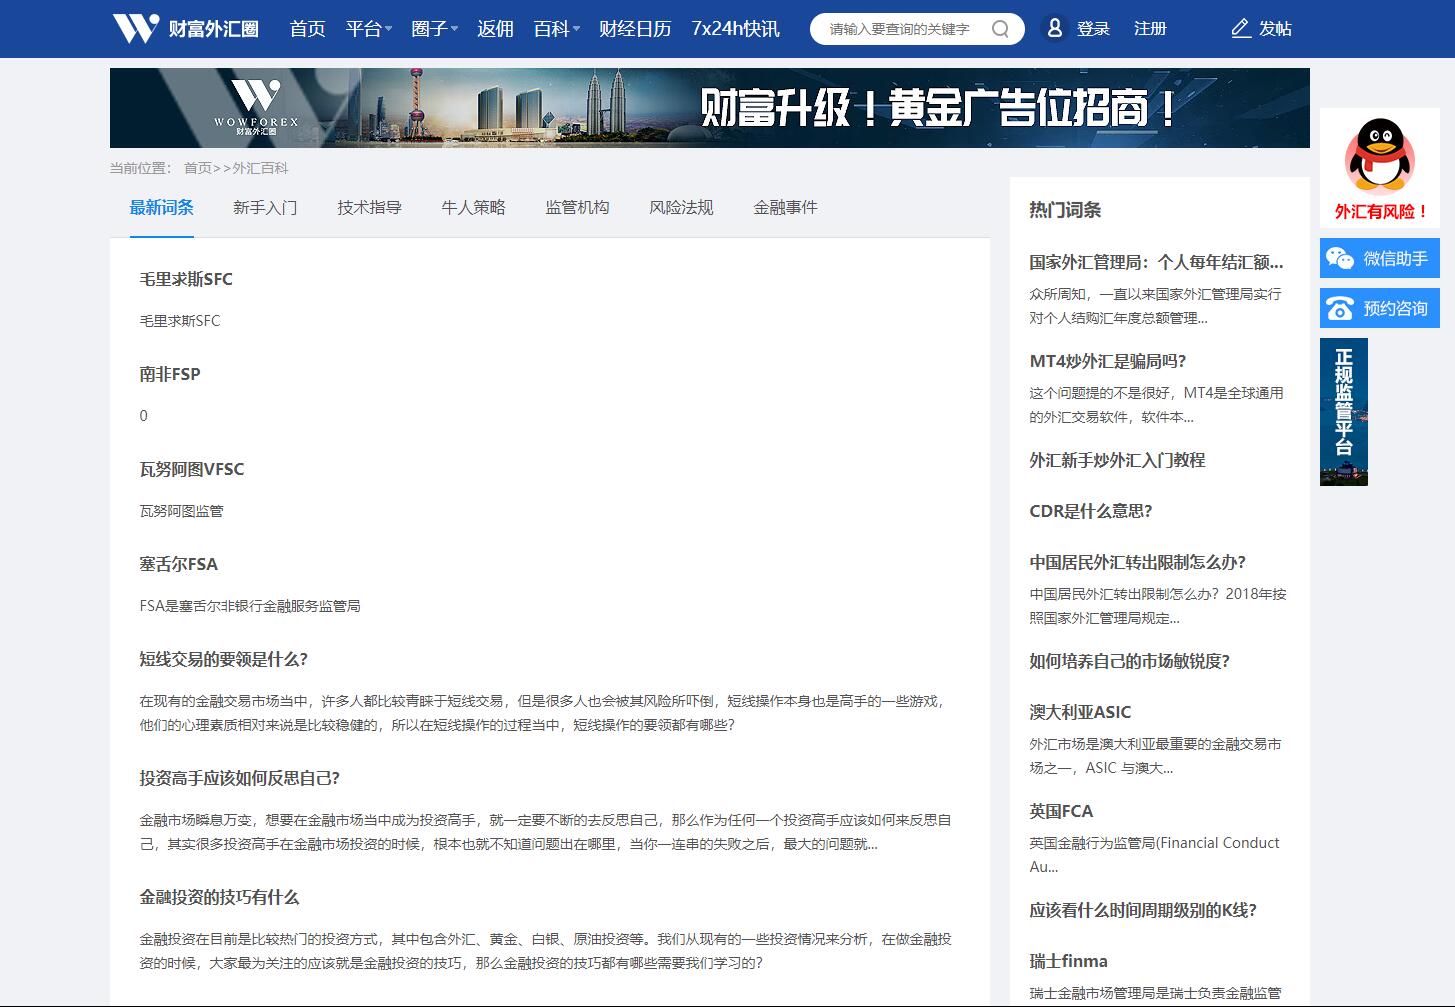
Task: Switch to the 新手入门 tab
Action: [265, 208]
